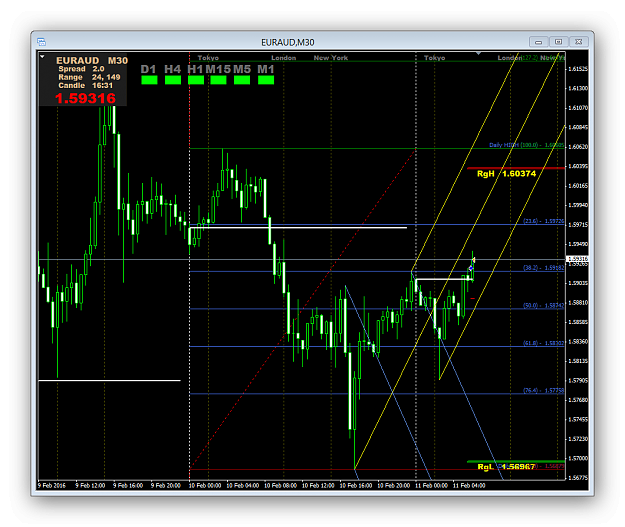Screen dimensions: 625x527
Task: Click the (38.2) - 1.59182 Fibonacci label
Action: click(x=543, y=268)
